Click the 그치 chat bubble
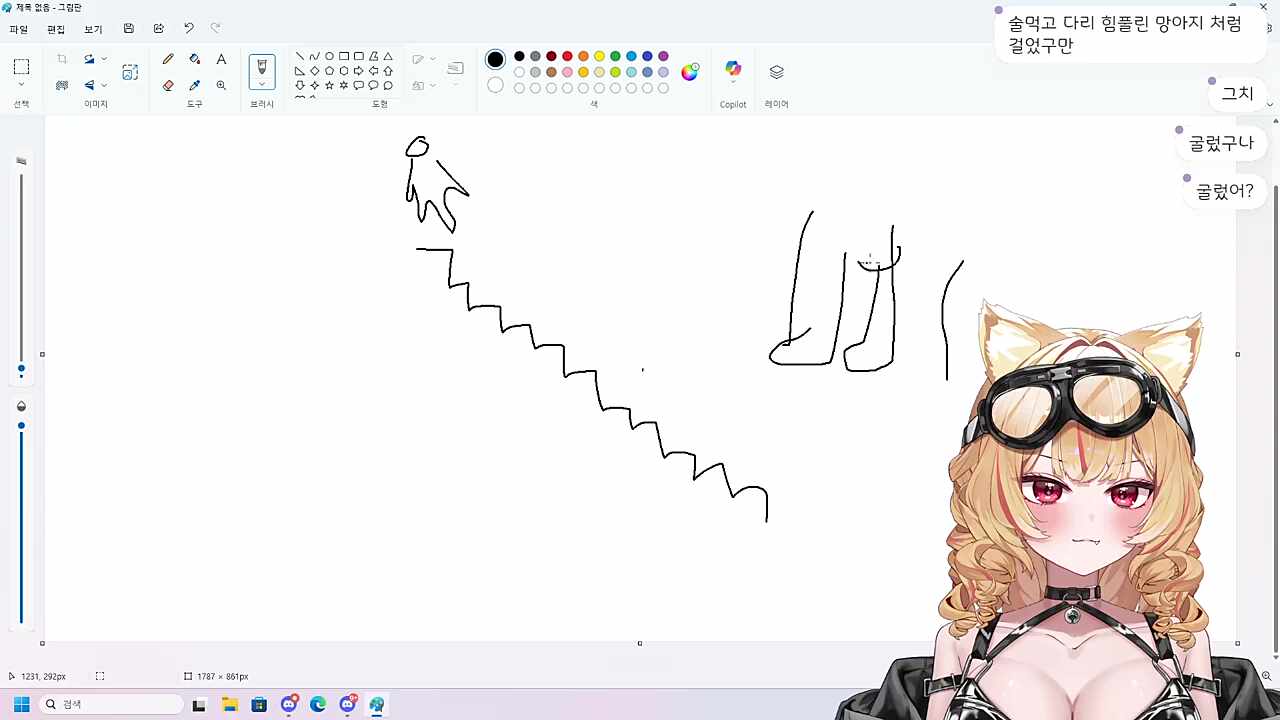Image resolution: width=1280 pixels, height=720 pixels. [x=1238, y=93]
